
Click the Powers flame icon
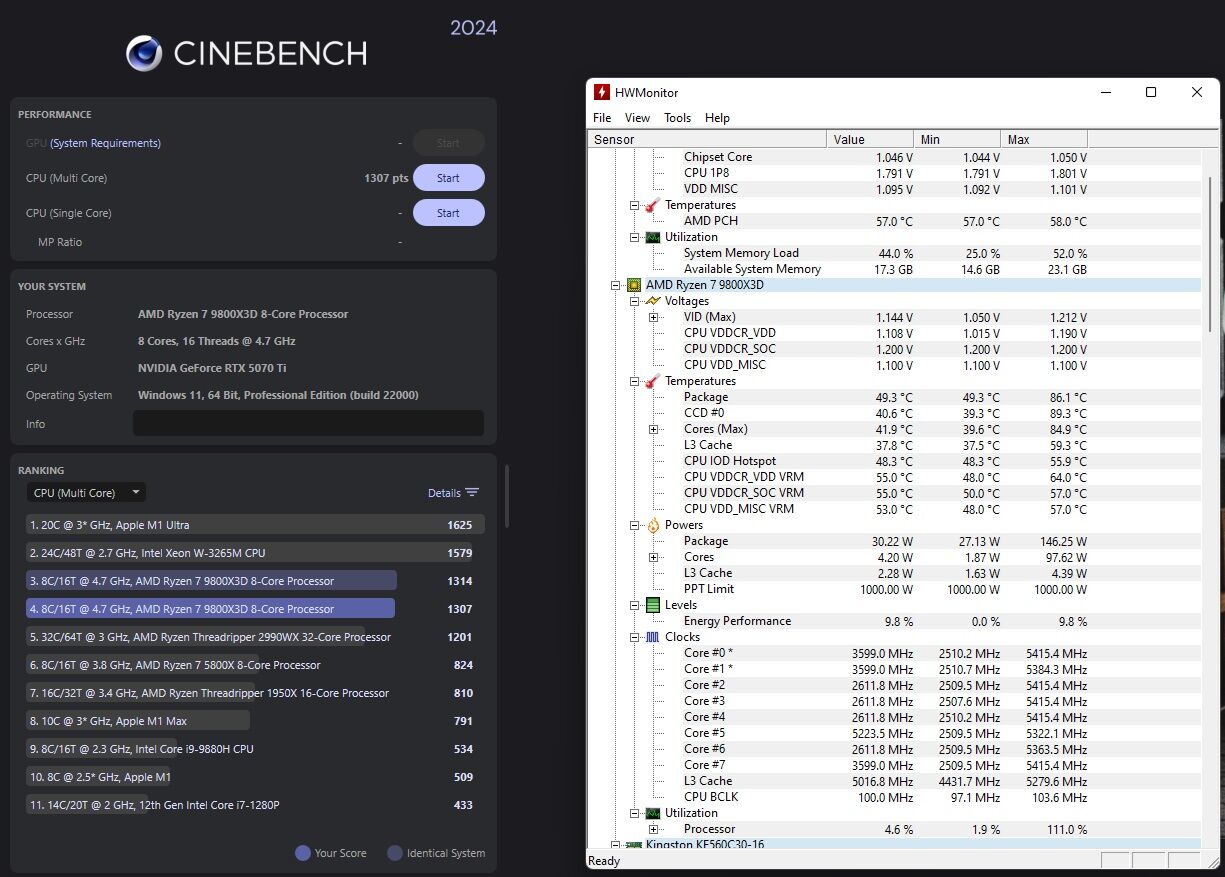[653, 525]
